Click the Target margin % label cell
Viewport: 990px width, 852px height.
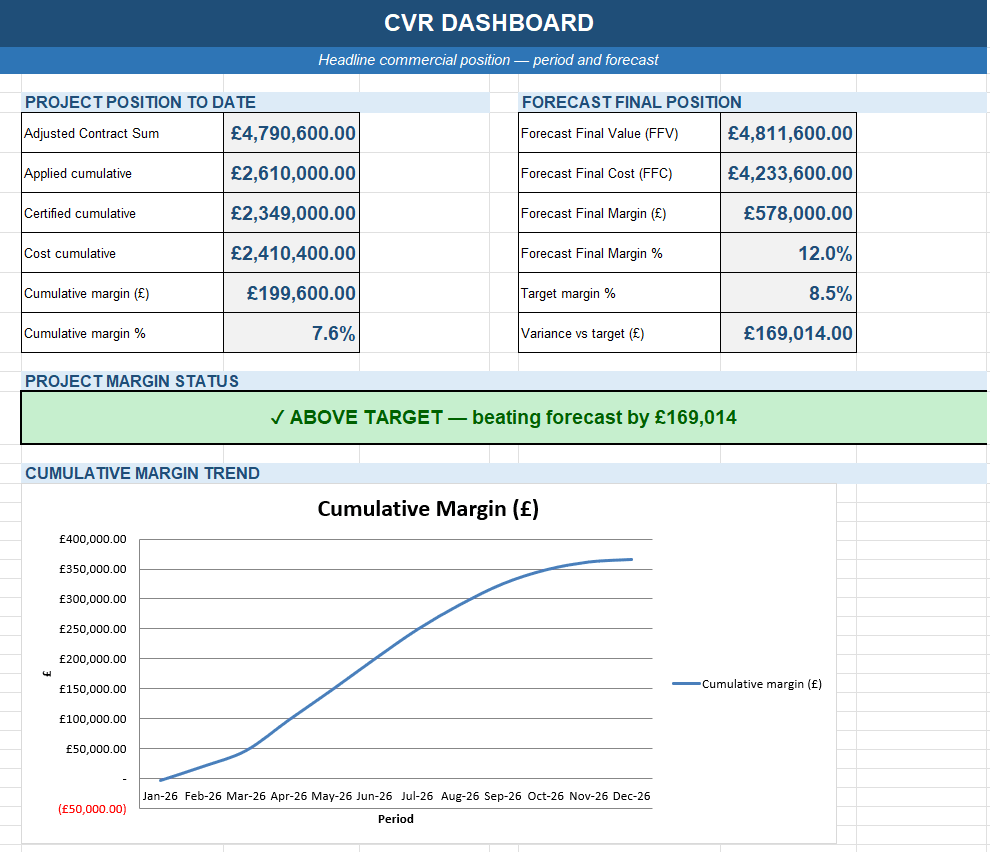pos(619,293)
